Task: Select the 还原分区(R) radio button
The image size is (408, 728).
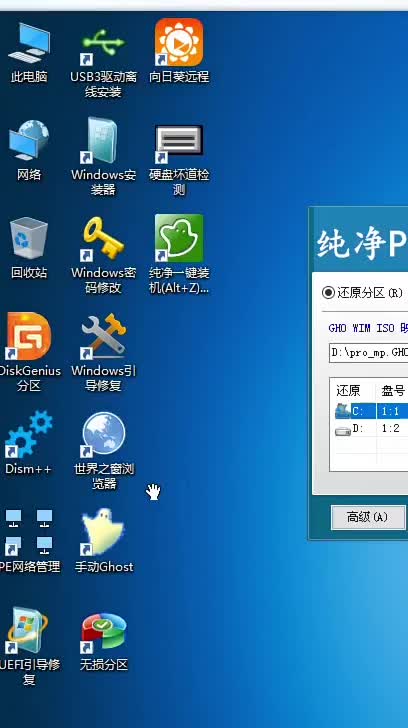Action: (328, 292)
